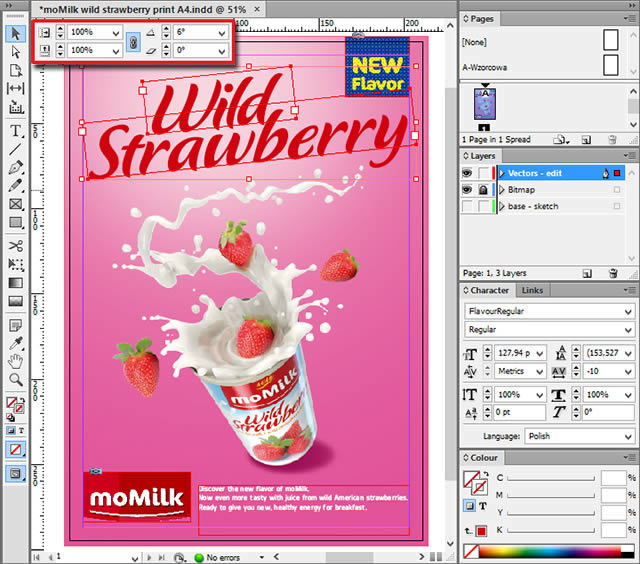
Task: Click the None swatch in colour spectrum
Action: click(471, 551)
